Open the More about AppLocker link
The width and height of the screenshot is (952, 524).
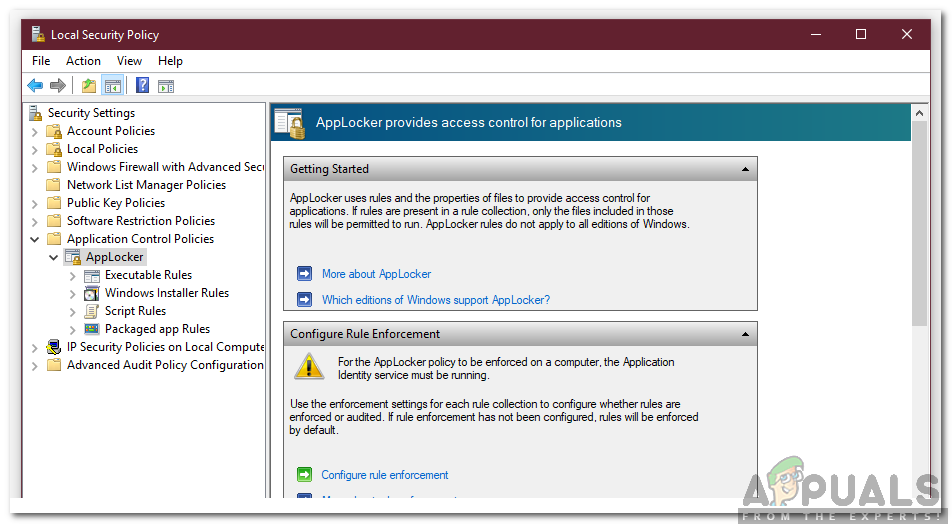[x=376, y=274]
